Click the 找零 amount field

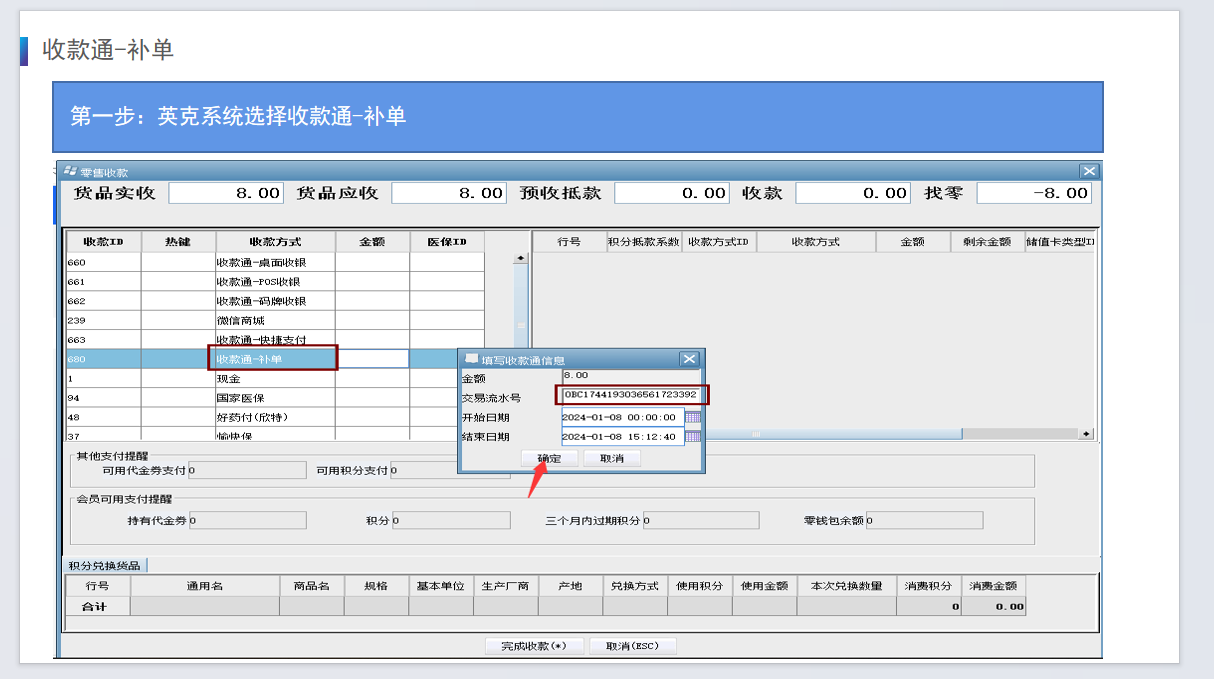1034,193
